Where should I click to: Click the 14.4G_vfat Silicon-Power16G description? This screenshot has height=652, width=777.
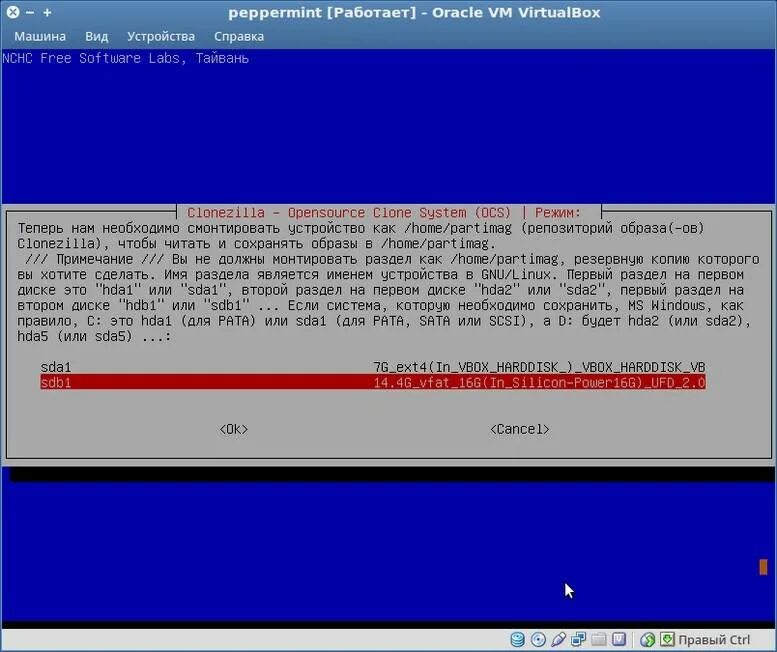(x=539, y=382)
